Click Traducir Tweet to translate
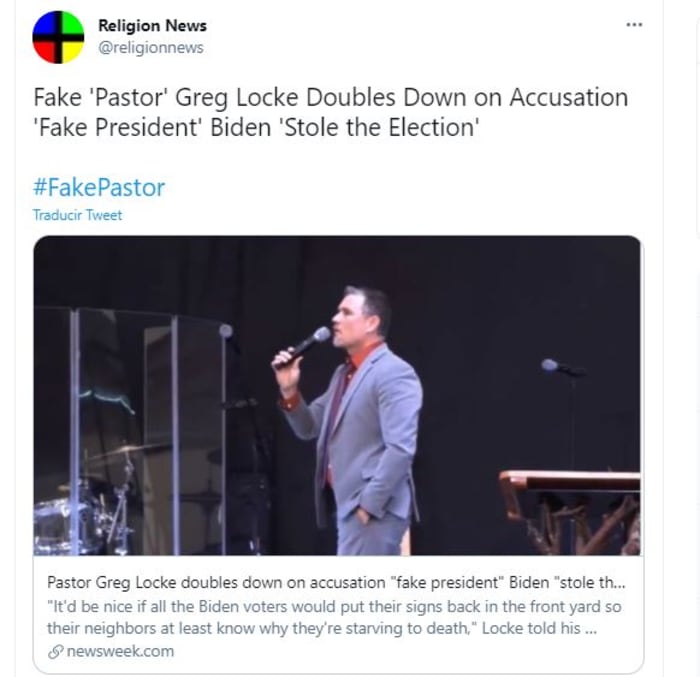 [x=77, y=215]
